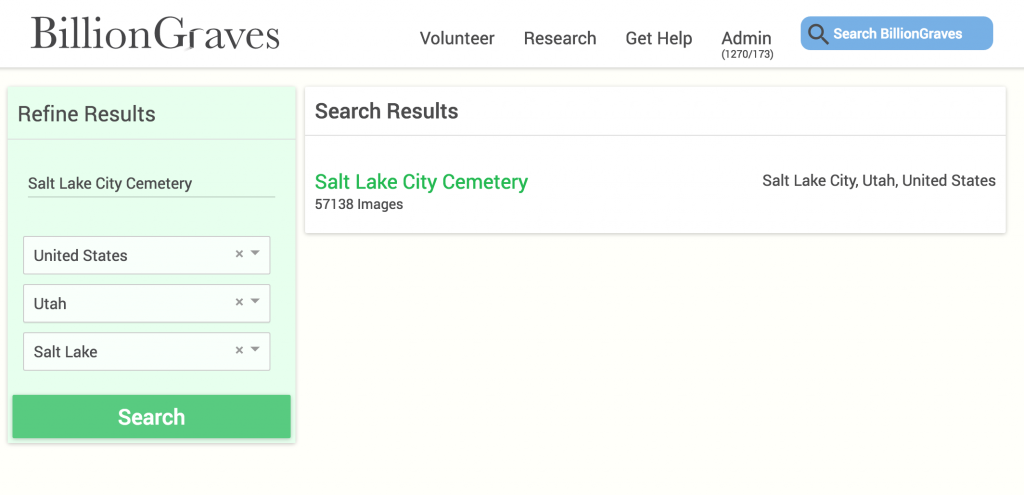Click the Salt Lake City, Utah location text
The image size is (1024, 495).
click(878, 181)
